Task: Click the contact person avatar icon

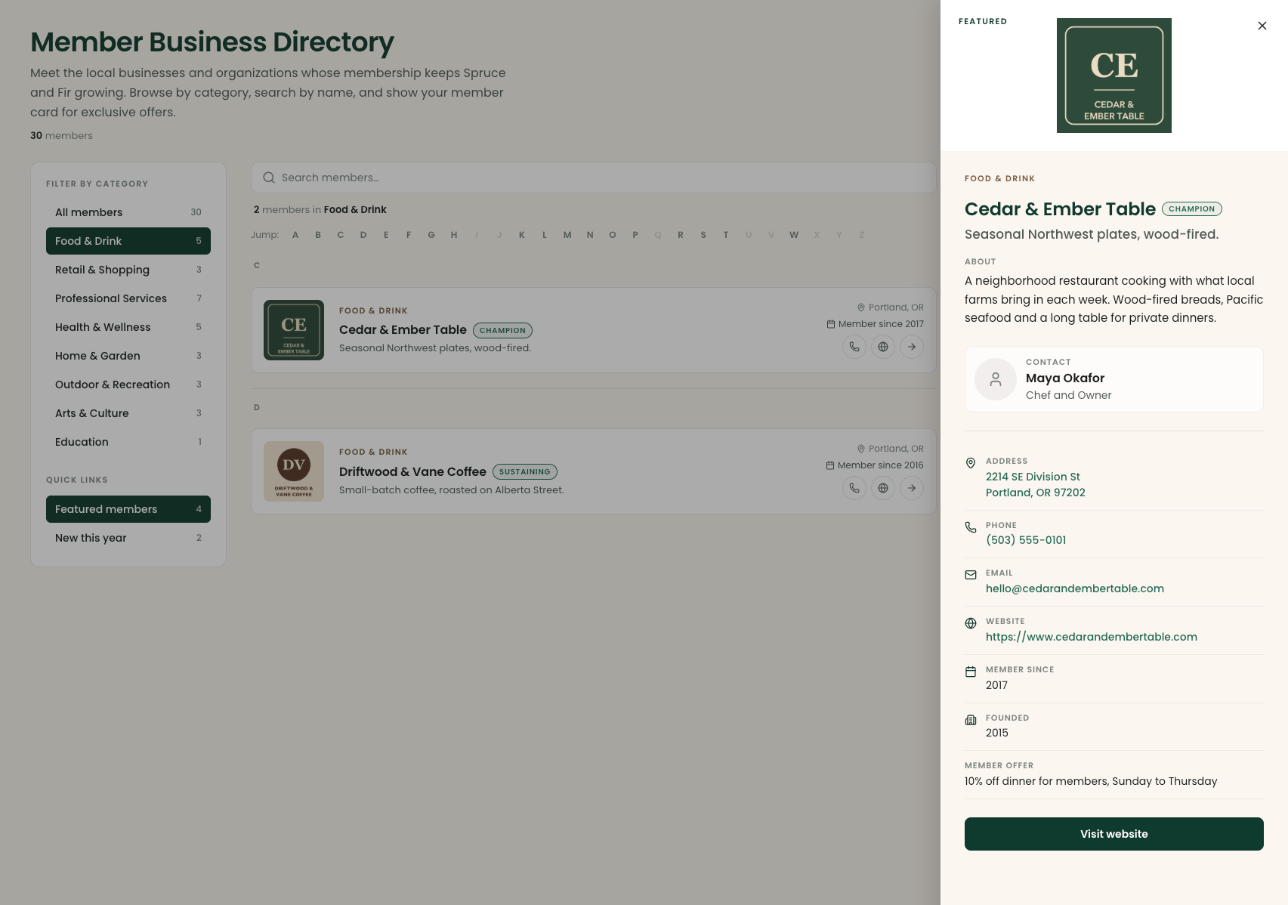Action: click(995, 379)
